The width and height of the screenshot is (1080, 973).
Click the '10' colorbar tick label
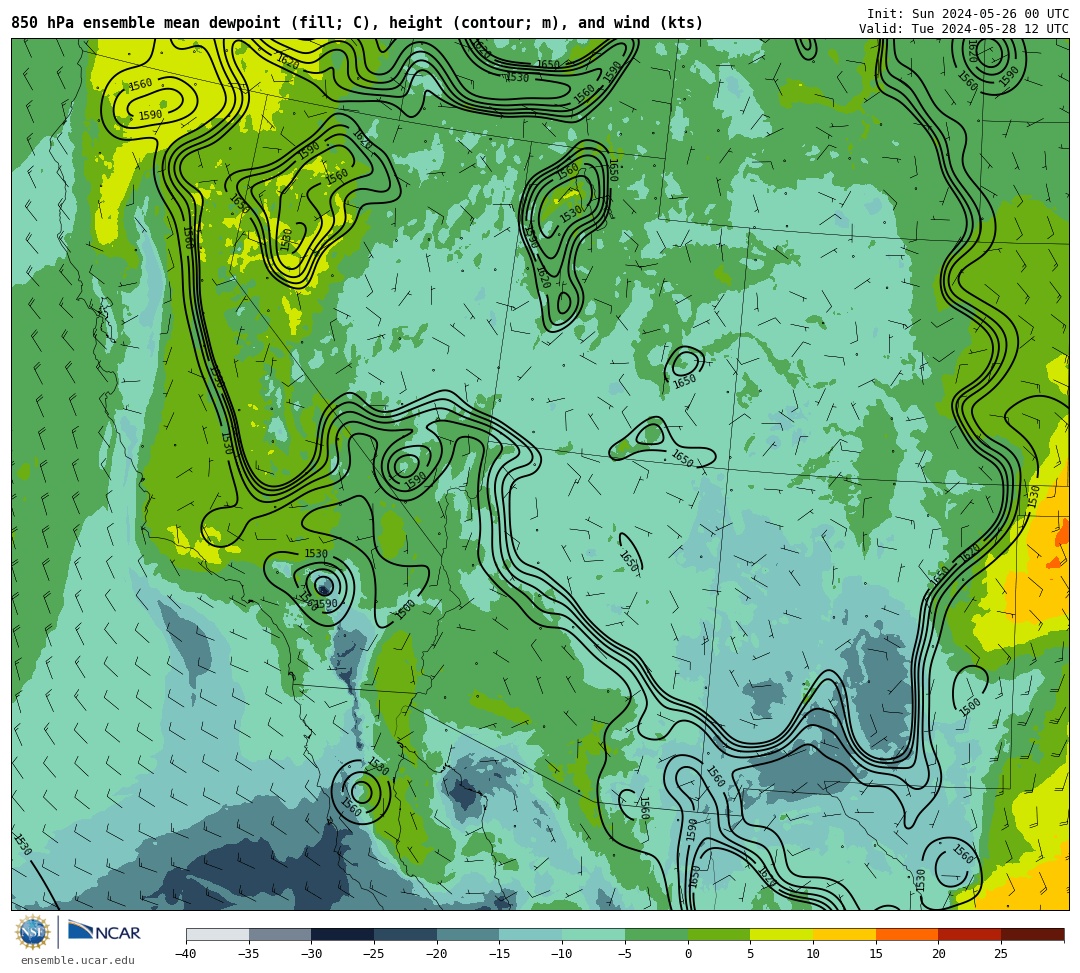[x=813, y=954]
